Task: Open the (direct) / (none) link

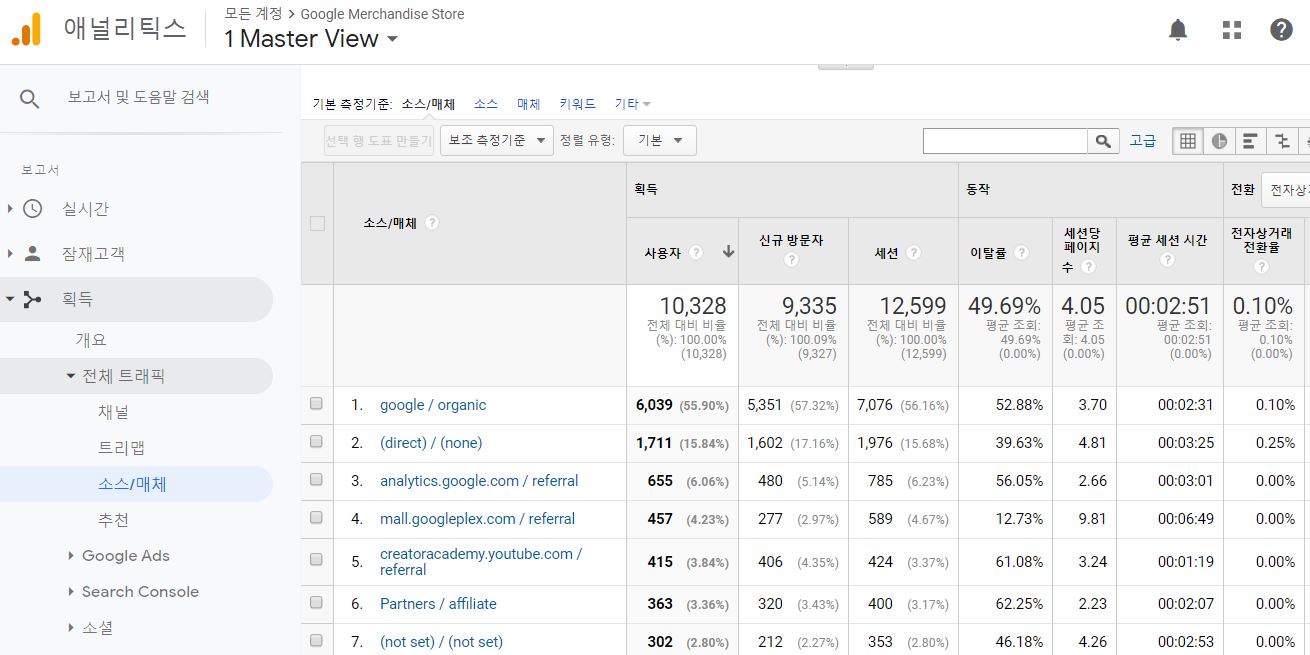Action: pos(431,443)
